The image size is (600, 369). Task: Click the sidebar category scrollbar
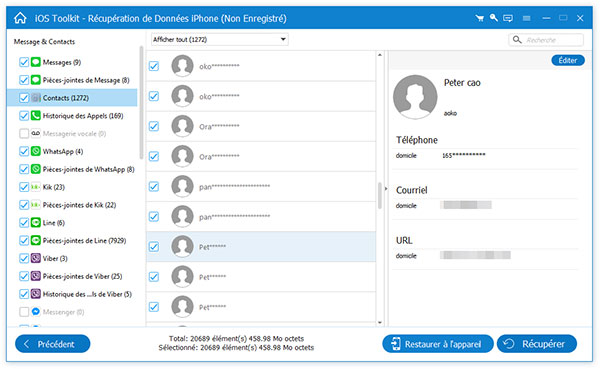point(141,103)
